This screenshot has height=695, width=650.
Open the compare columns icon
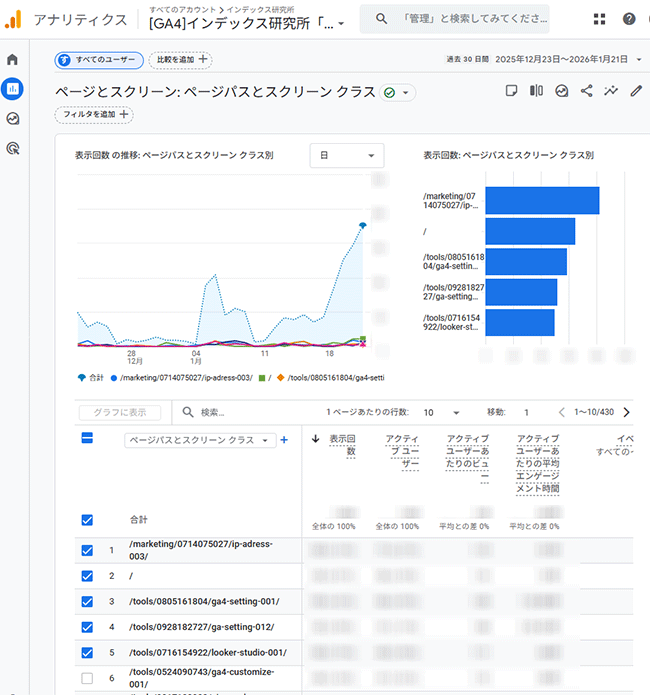point(536,91)
